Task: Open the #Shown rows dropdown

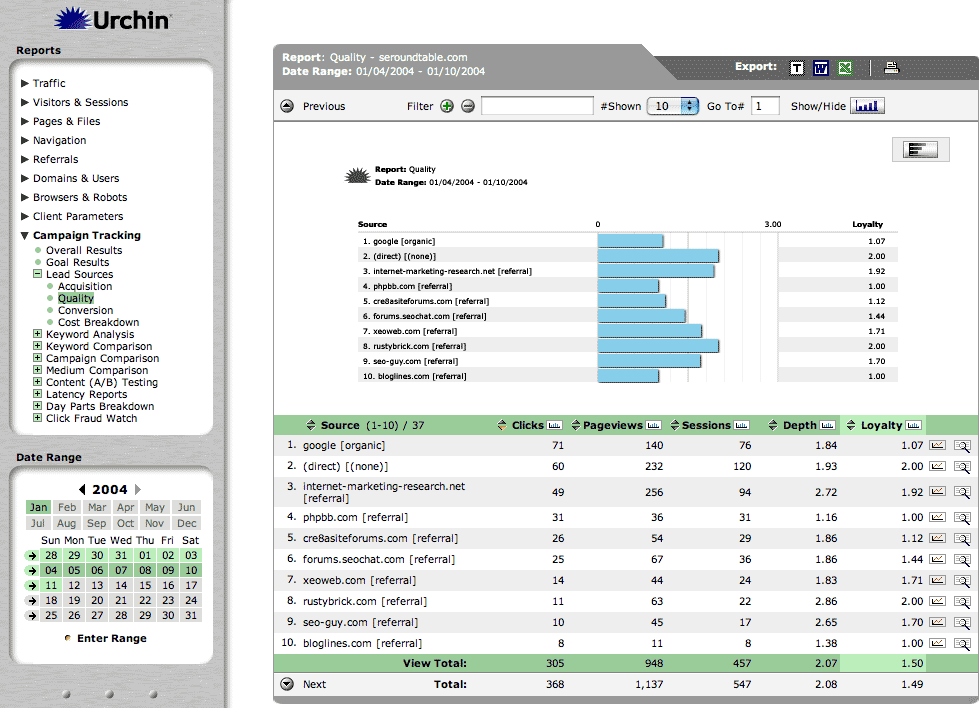Action: click(x=672, y=106)
